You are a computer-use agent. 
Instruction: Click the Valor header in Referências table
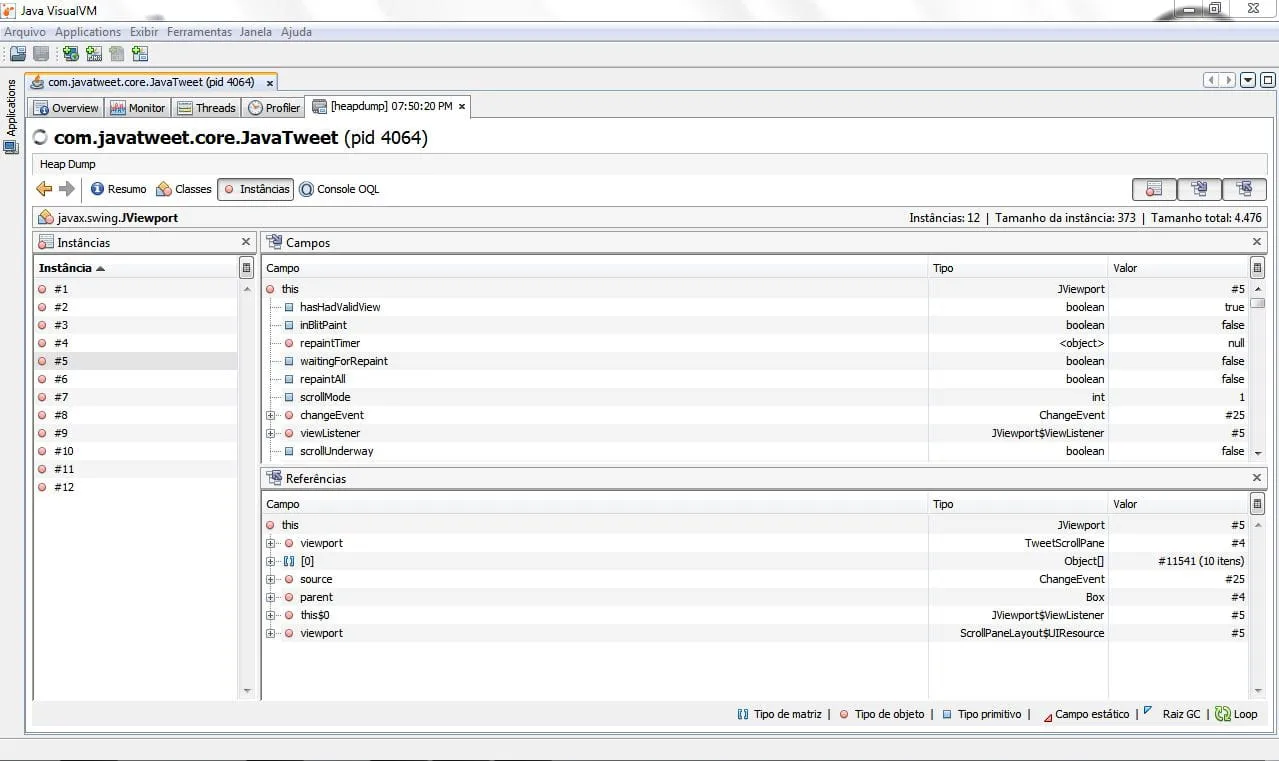[x=1178, y=504]
